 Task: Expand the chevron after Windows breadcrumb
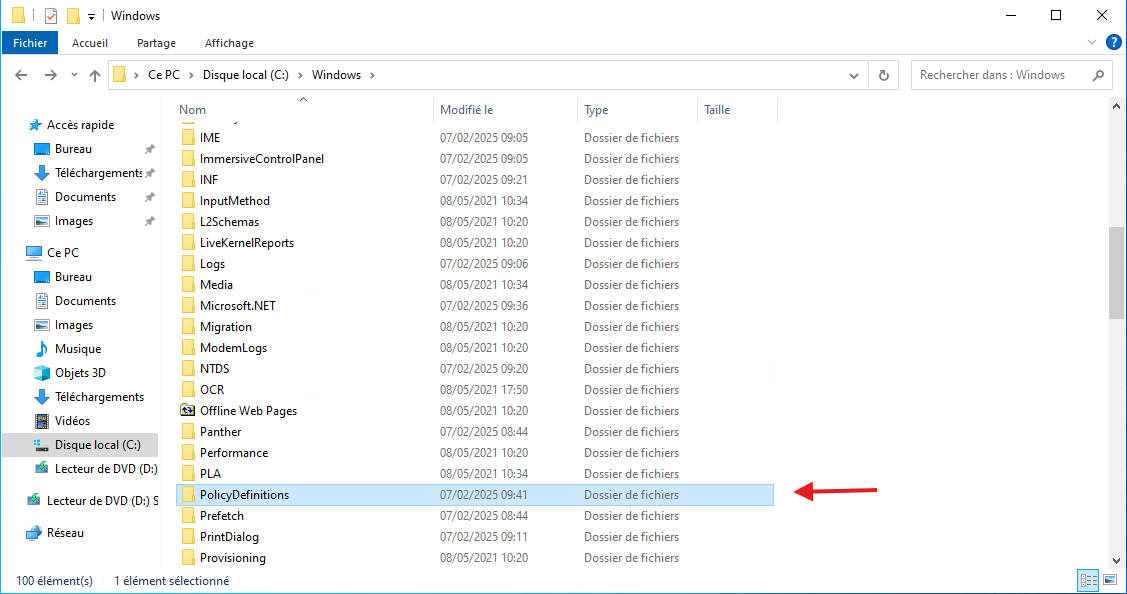tap(372, 75)
